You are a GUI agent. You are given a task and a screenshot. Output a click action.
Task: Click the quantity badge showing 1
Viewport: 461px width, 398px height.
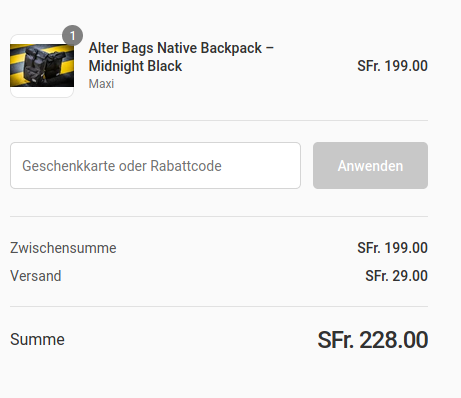[72, 35]
